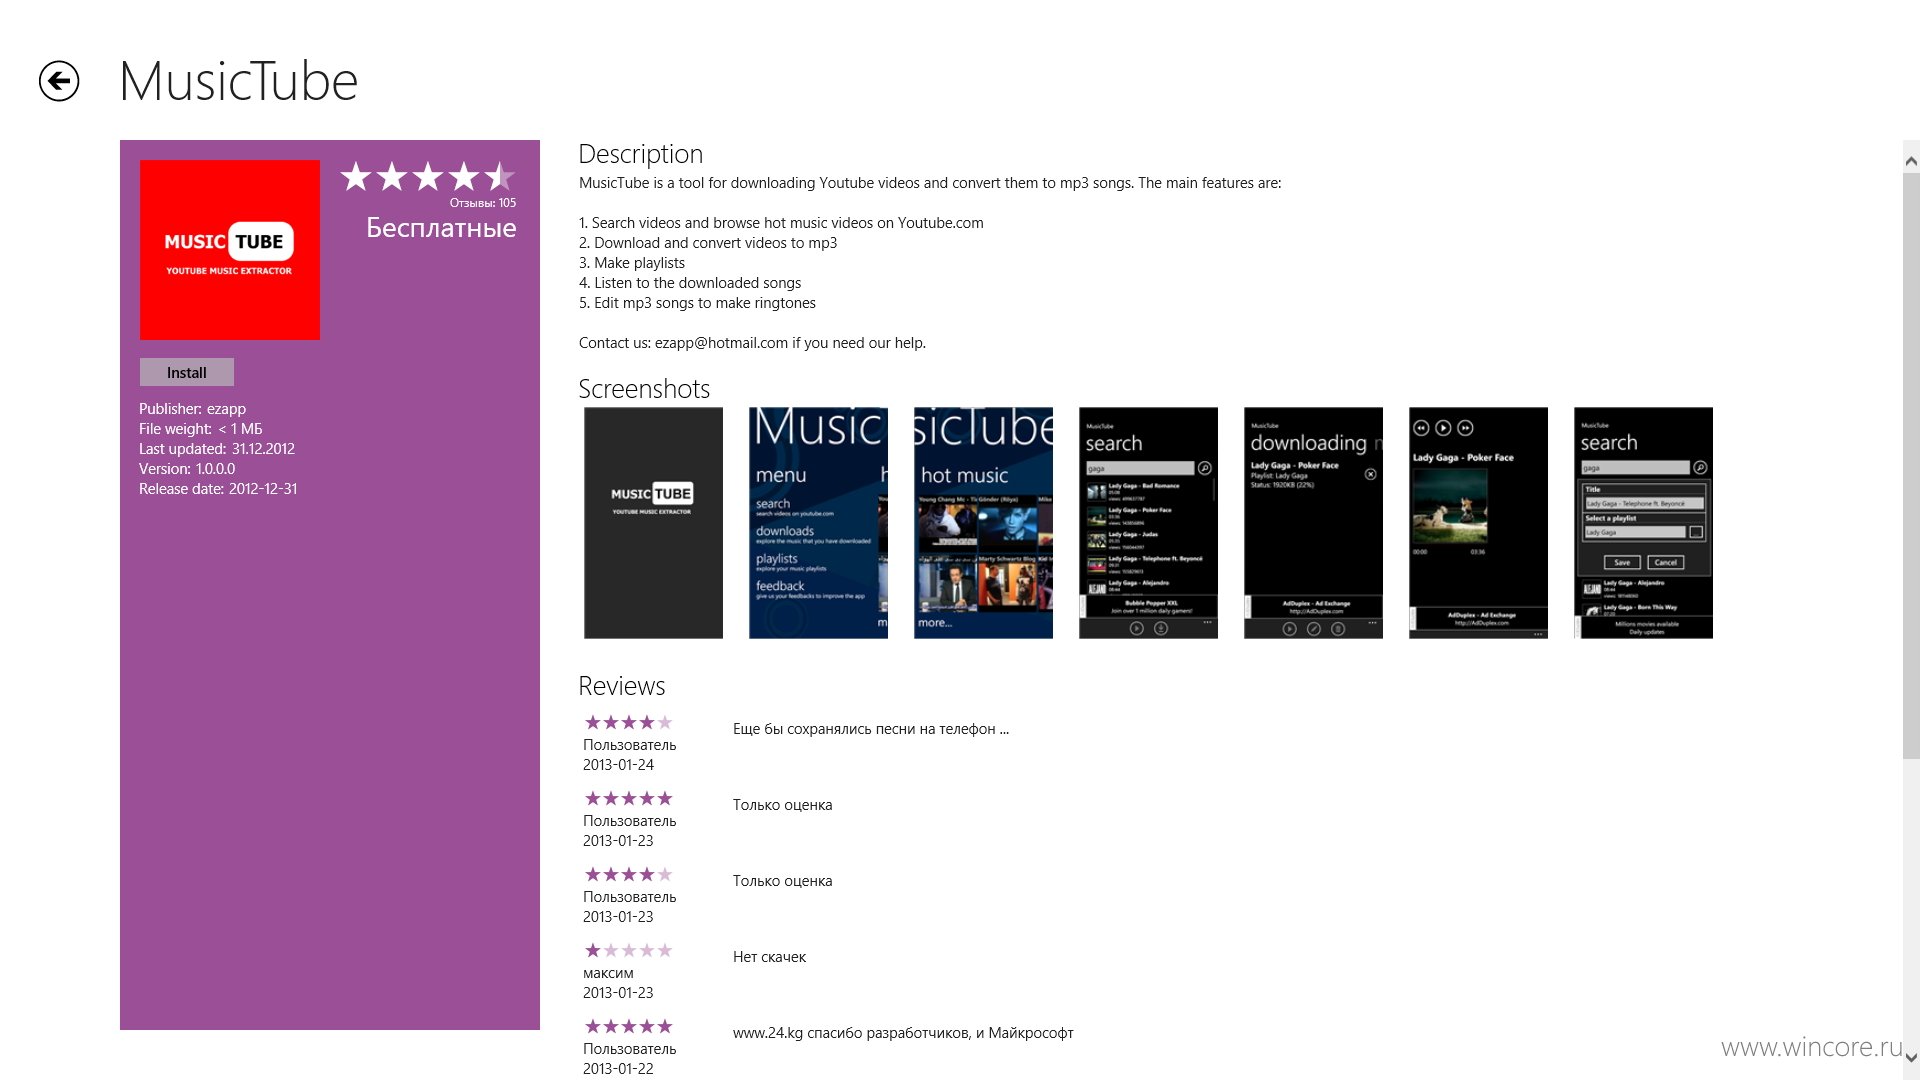Click the MusicTube red app logo tile
Image resolution: width=1920 pixels, height=1080 pixels.
coord(230,250)
